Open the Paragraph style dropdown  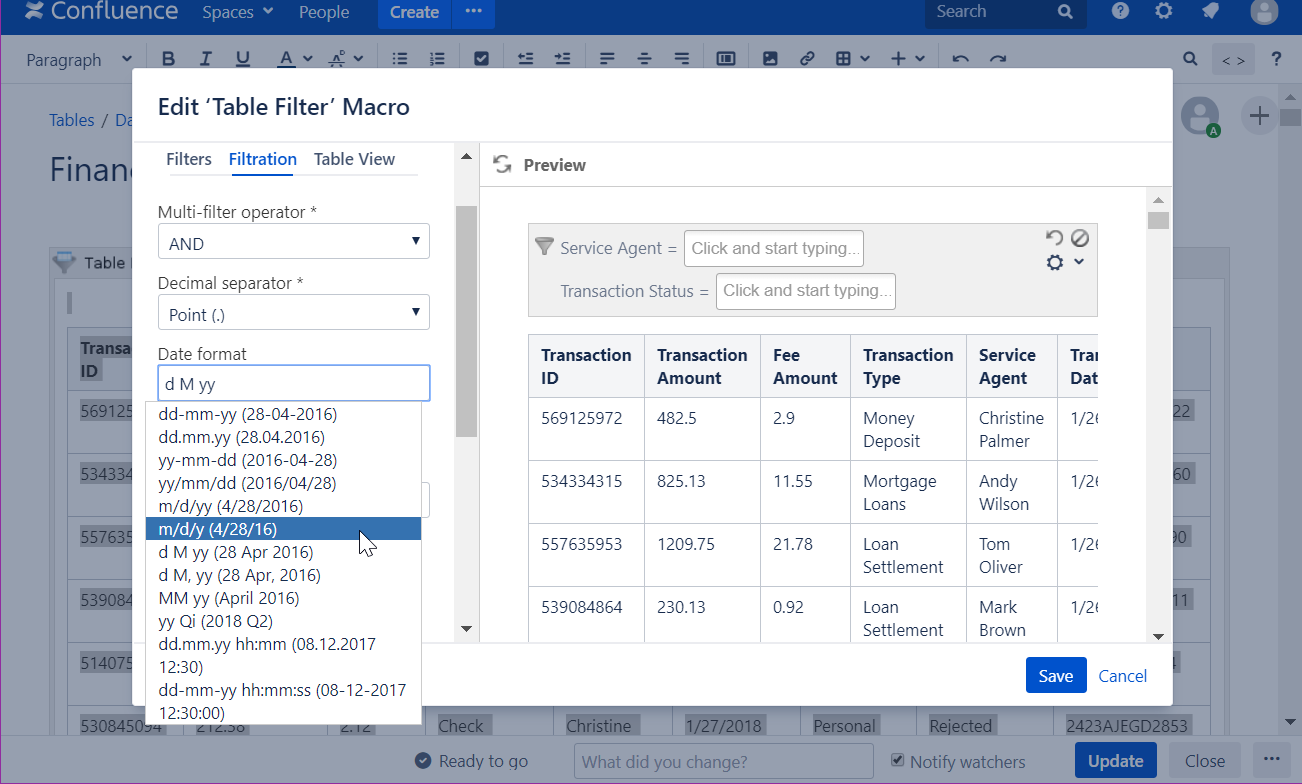click(78, 60)
